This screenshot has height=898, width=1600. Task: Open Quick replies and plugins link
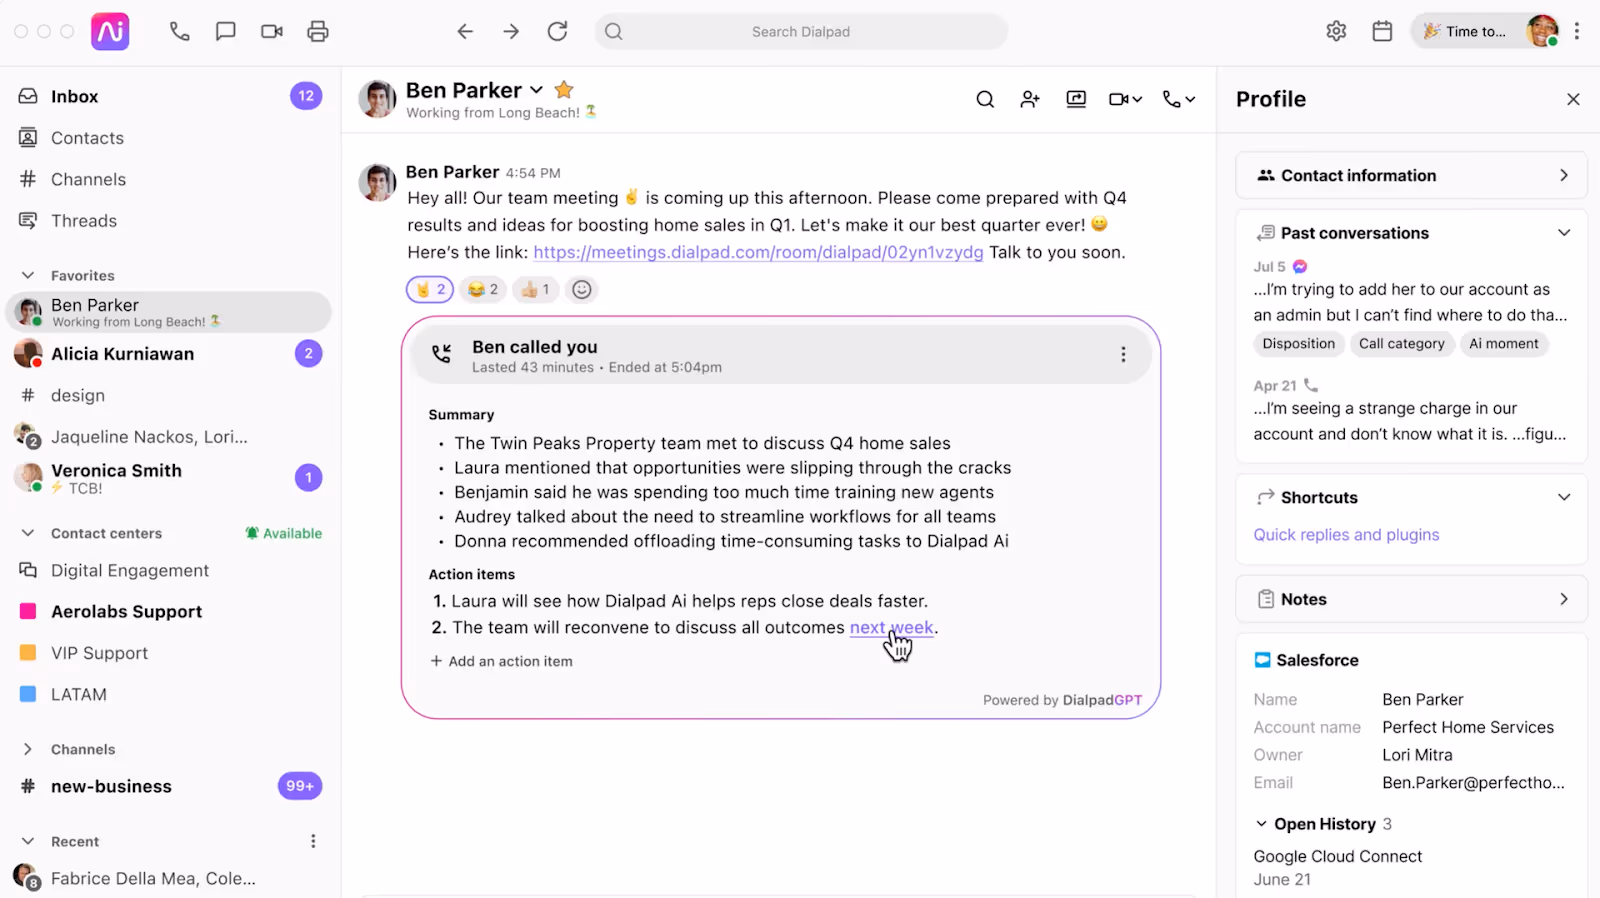[1346, 535]
